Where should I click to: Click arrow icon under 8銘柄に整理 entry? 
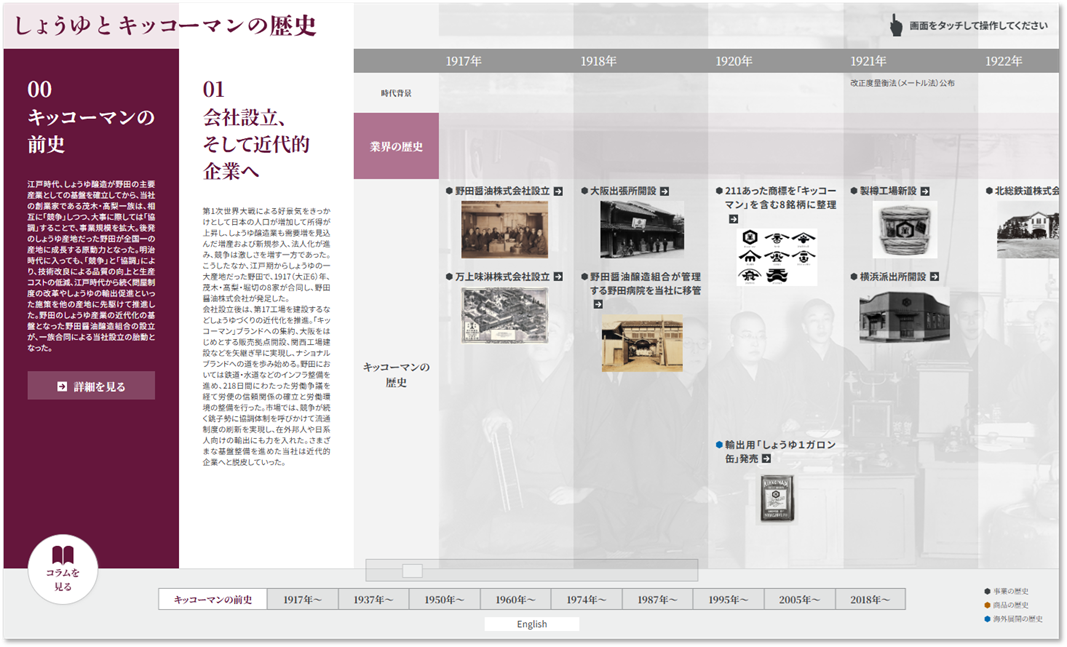click(733, 219)
